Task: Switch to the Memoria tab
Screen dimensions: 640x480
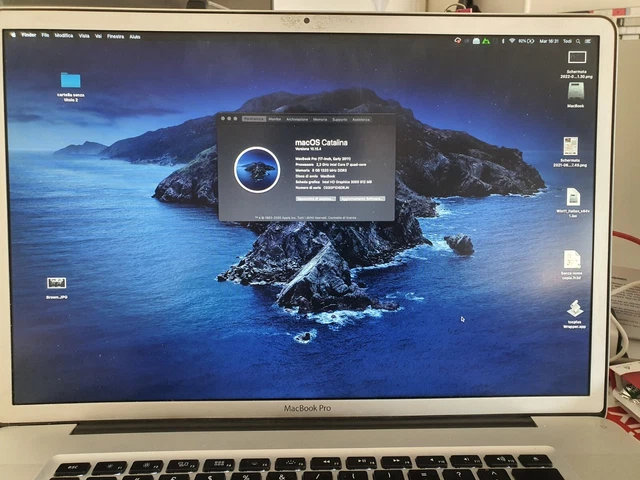Action: (x=320, y=120)
